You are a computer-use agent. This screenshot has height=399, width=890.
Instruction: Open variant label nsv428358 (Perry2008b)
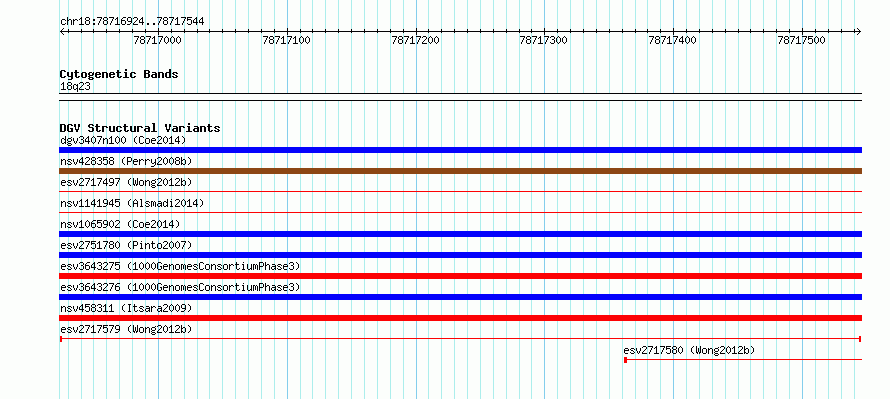coord(126,161)
